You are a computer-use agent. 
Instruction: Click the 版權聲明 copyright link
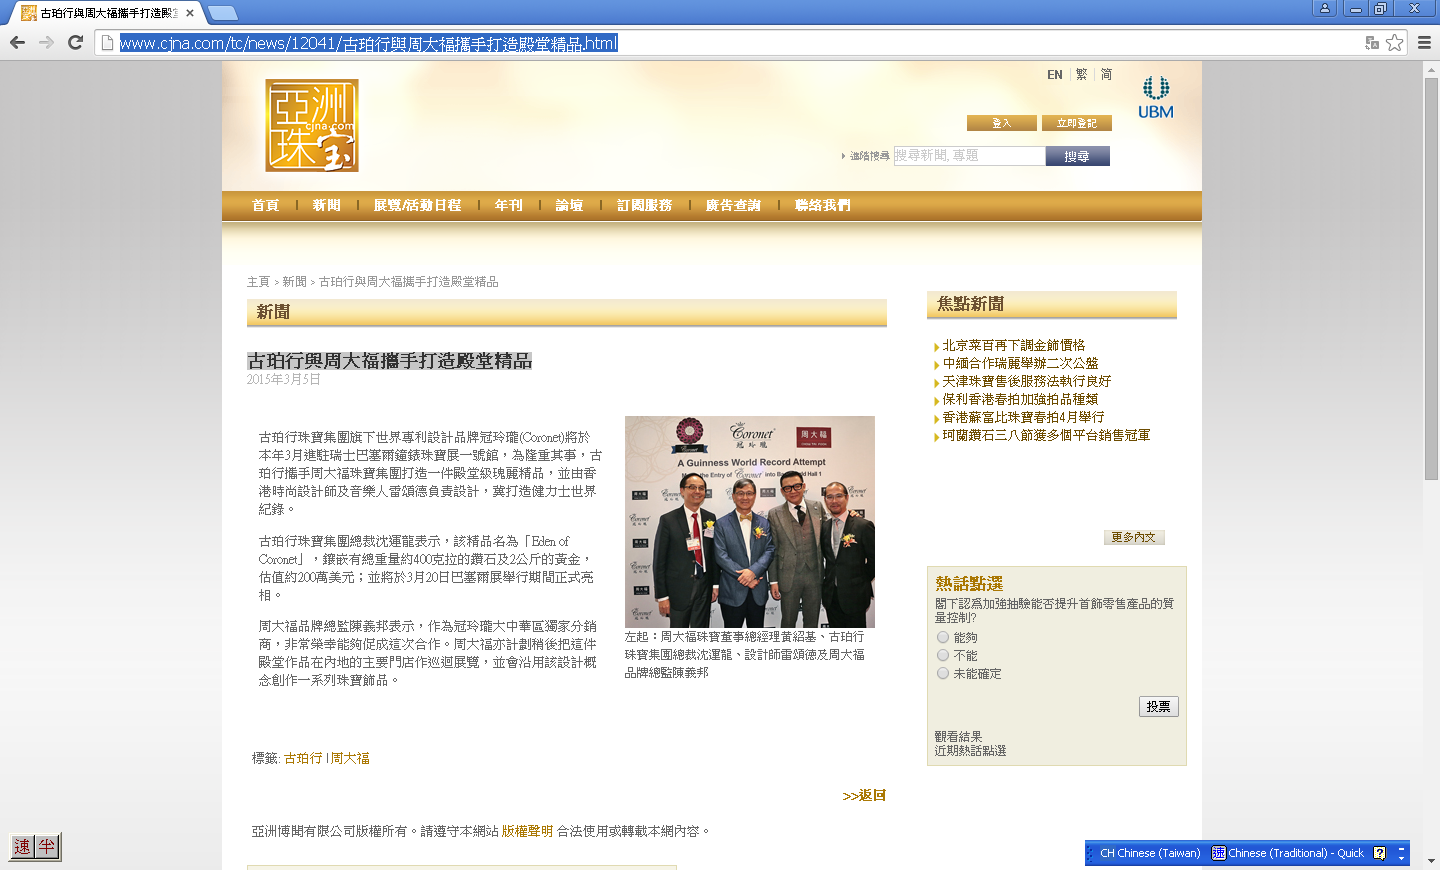(527, 831)
